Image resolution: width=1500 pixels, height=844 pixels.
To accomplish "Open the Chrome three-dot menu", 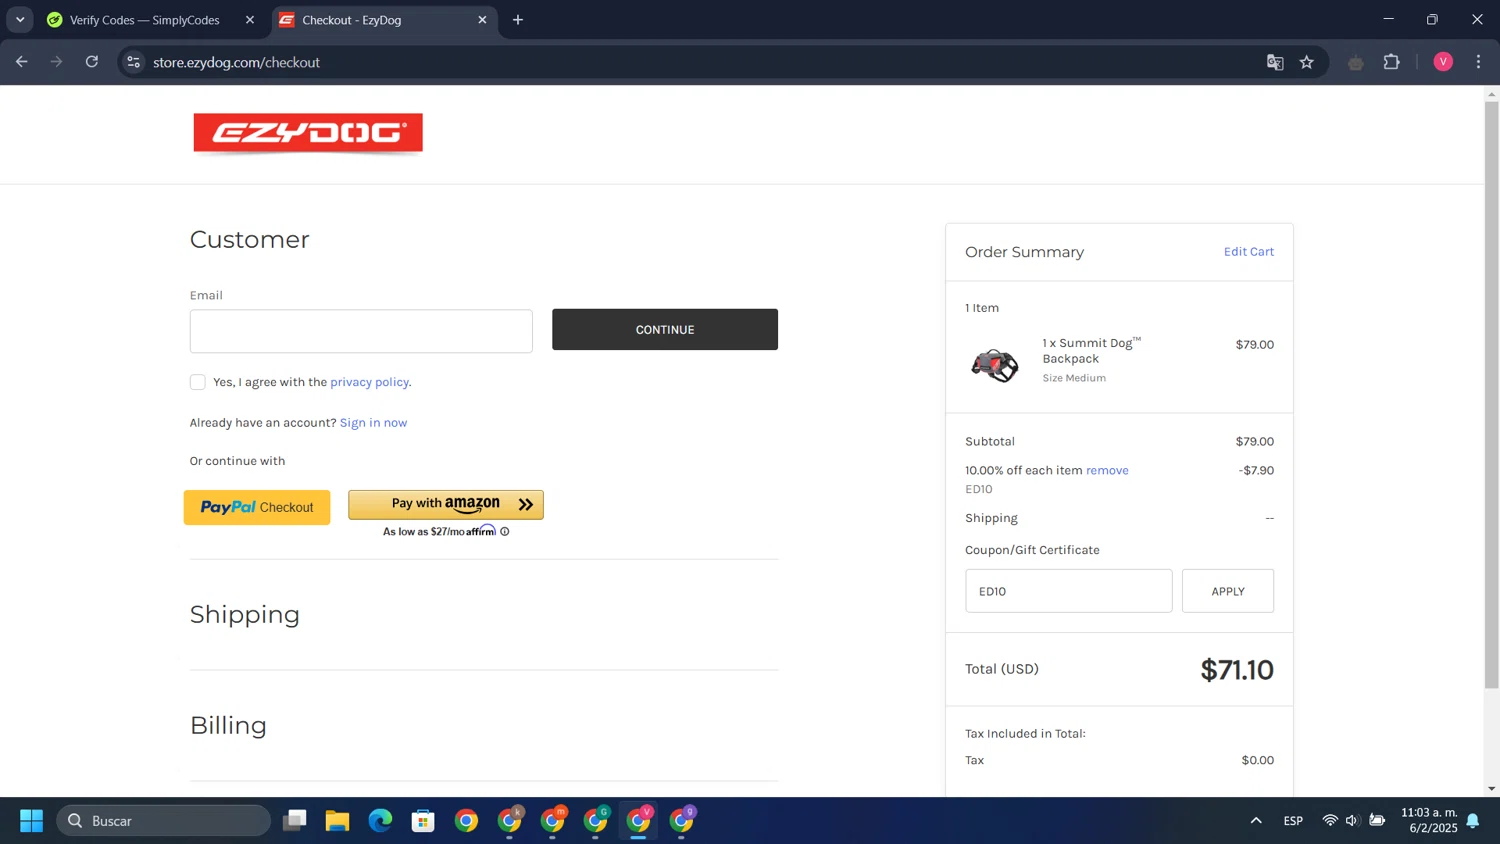I will [x=1479, y=62].
